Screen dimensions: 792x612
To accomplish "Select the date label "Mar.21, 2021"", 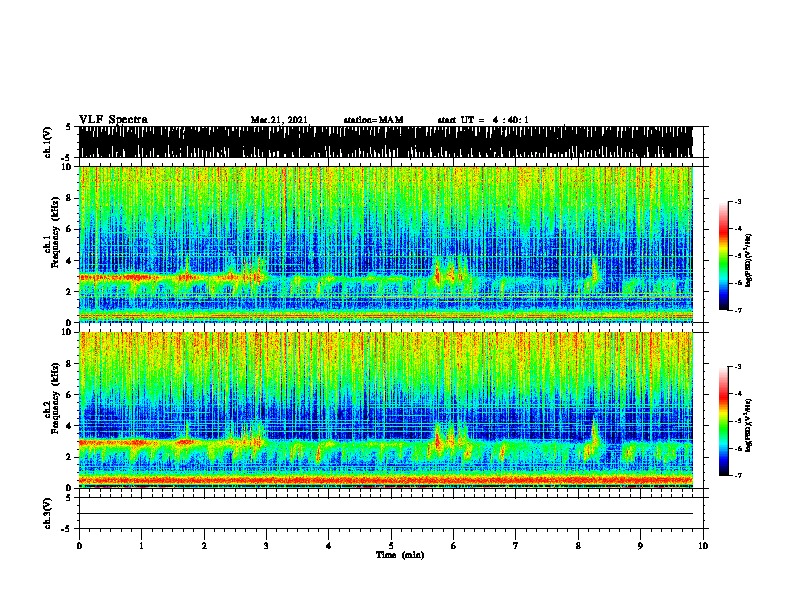I will point(279,120).
